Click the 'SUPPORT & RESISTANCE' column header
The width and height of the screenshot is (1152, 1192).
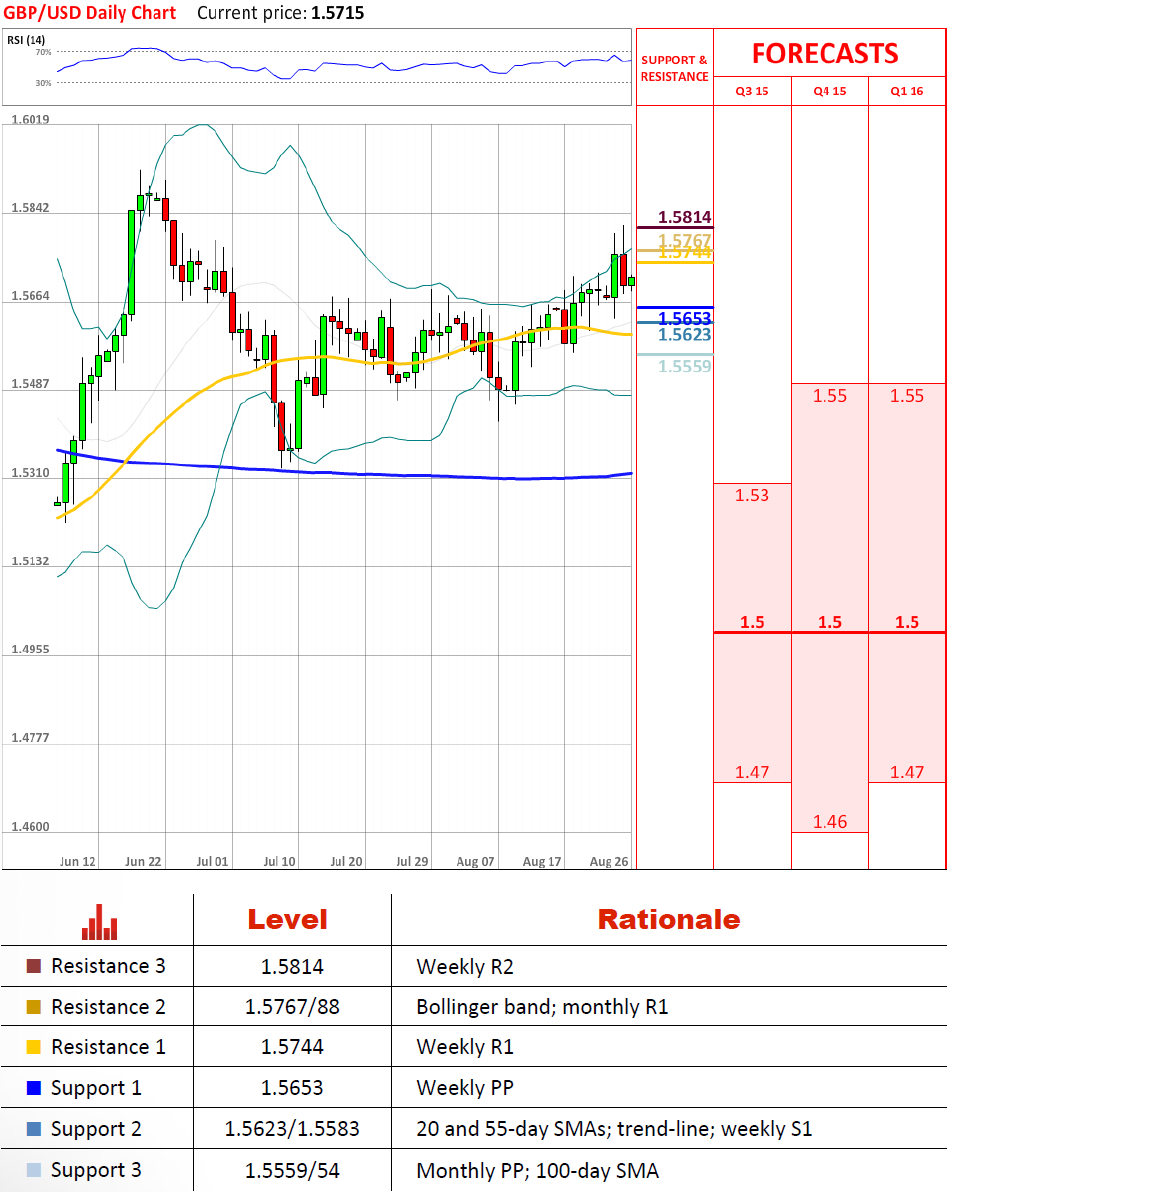point(674,68)
